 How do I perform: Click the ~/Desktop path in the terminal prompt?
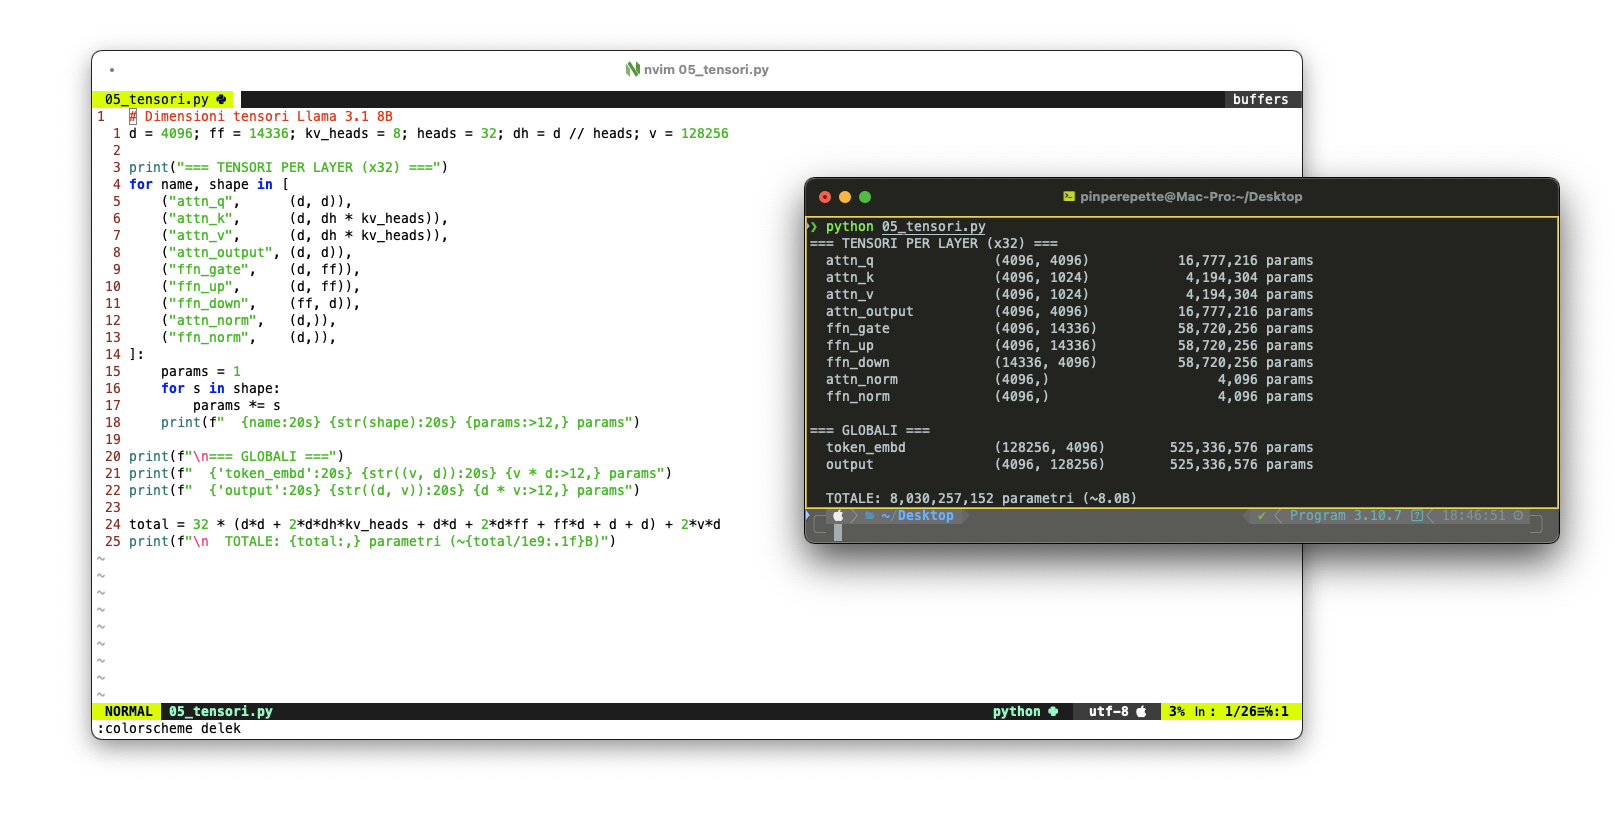coord(918,516)
